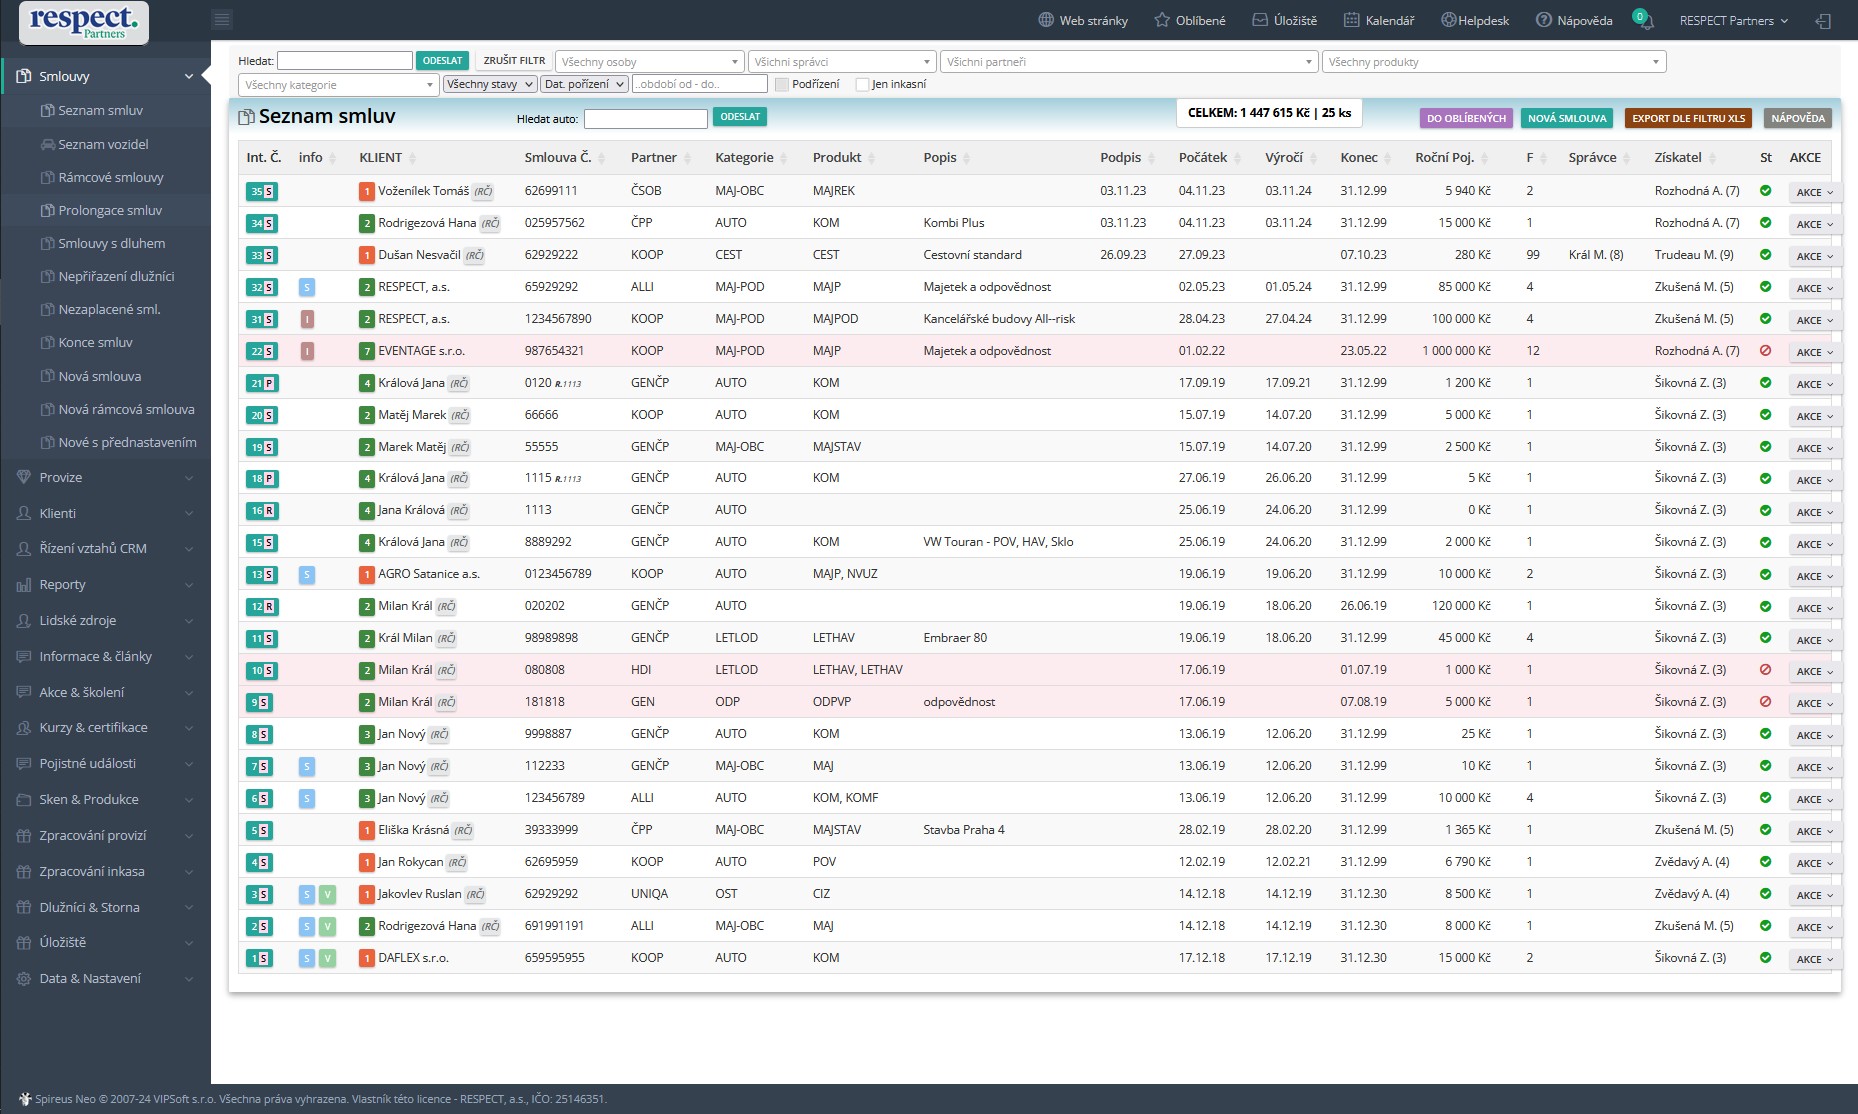Click EXPORT DLE FILTRU XLS button
The height and width of the screenshot is (1114, 1858).
point(1688,118)
